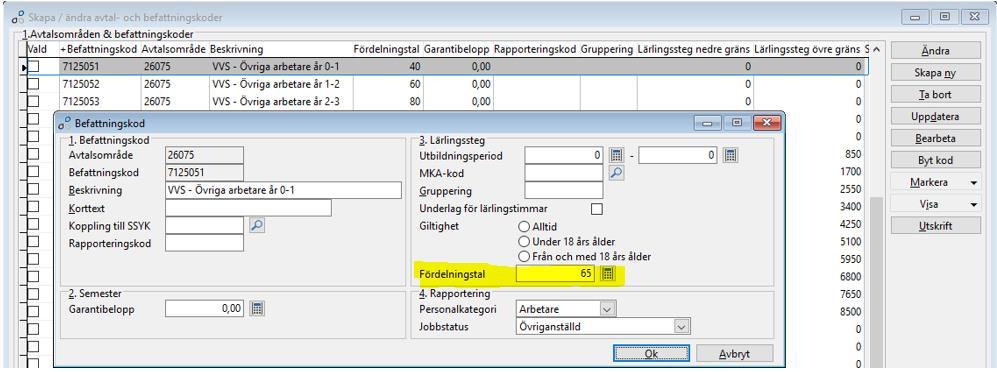Click Gruppering input field in dialog
The width and height of the screenshot is (997, 372).
click(x=564, y=190)
